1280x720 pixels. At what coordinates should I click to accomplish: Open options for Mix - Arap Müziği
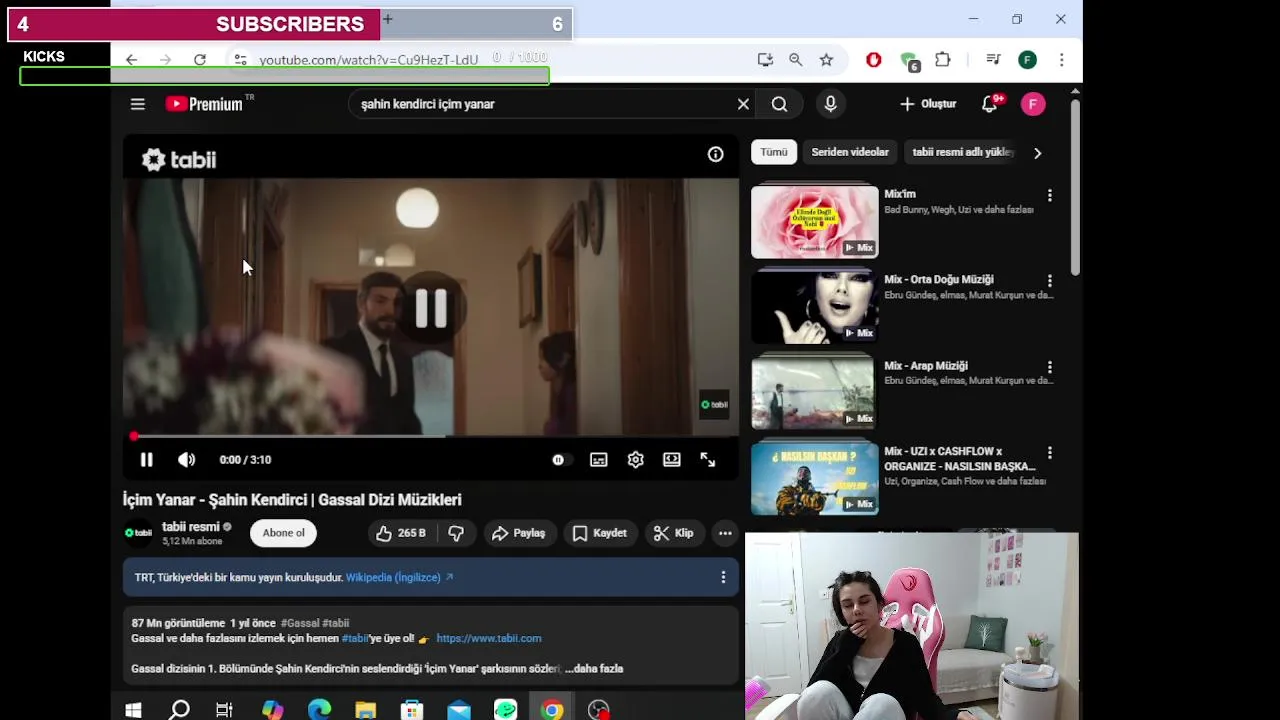(1049, 368)
